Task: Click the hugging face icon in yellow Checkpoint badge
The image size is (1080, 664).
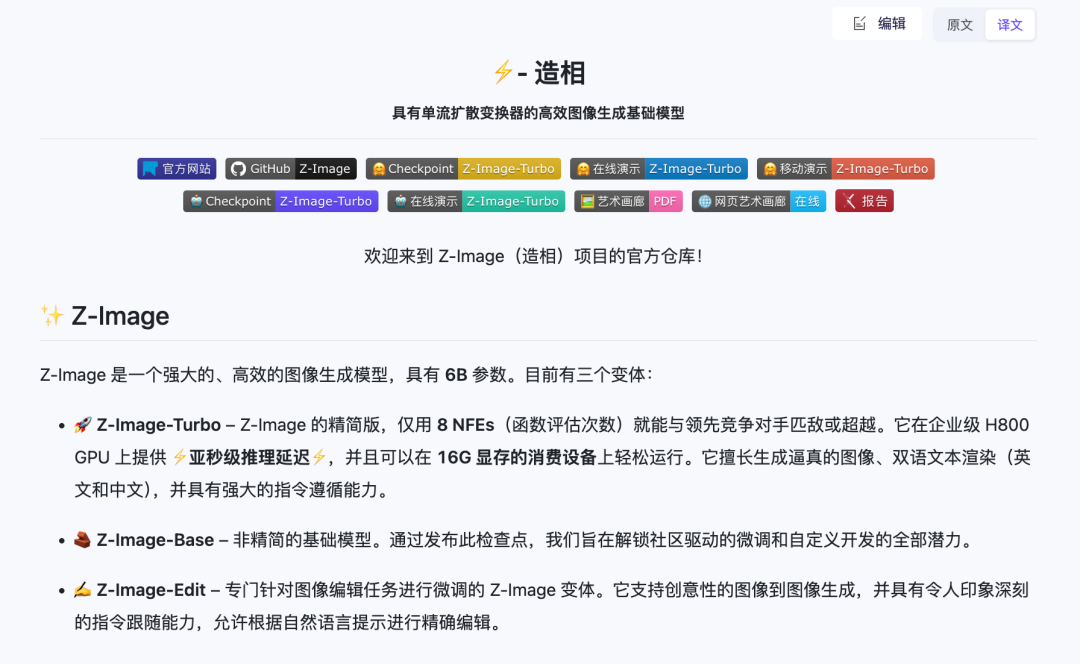Action: pos(378,169)
